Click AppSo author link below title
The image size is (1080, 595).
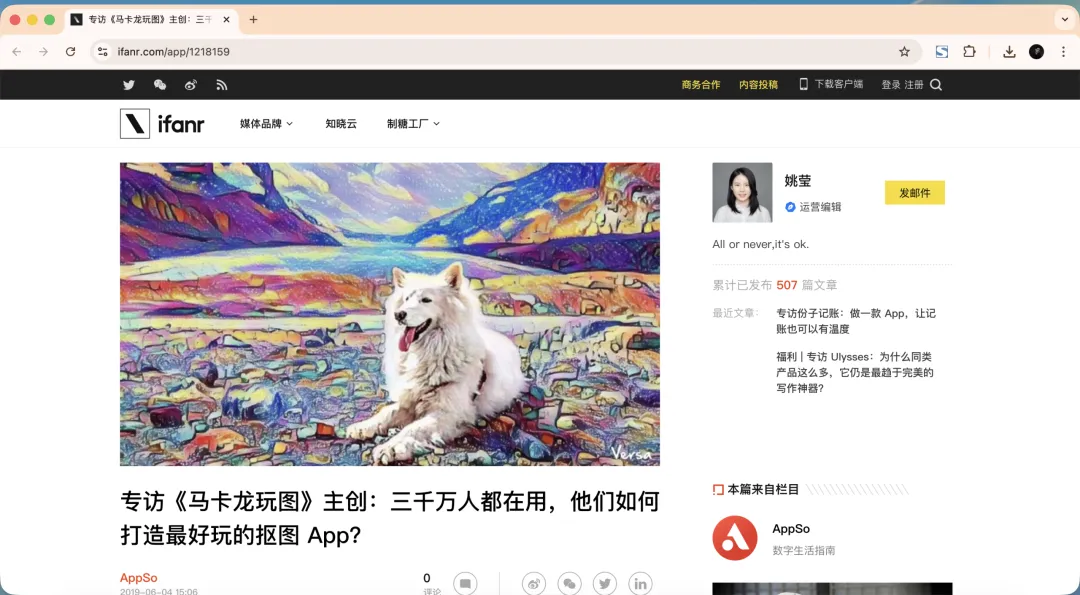pyautogui.click(x=138, y=578)
